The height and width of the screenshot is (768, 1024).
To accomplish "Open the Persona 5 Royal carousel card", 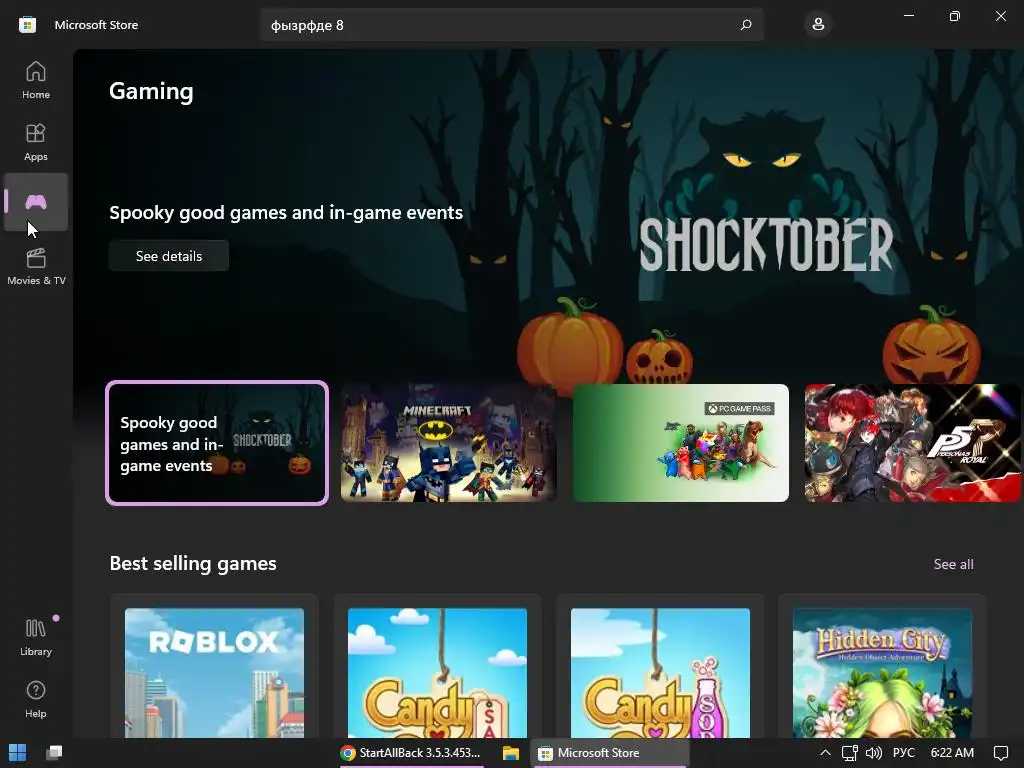I will [912, 443].
